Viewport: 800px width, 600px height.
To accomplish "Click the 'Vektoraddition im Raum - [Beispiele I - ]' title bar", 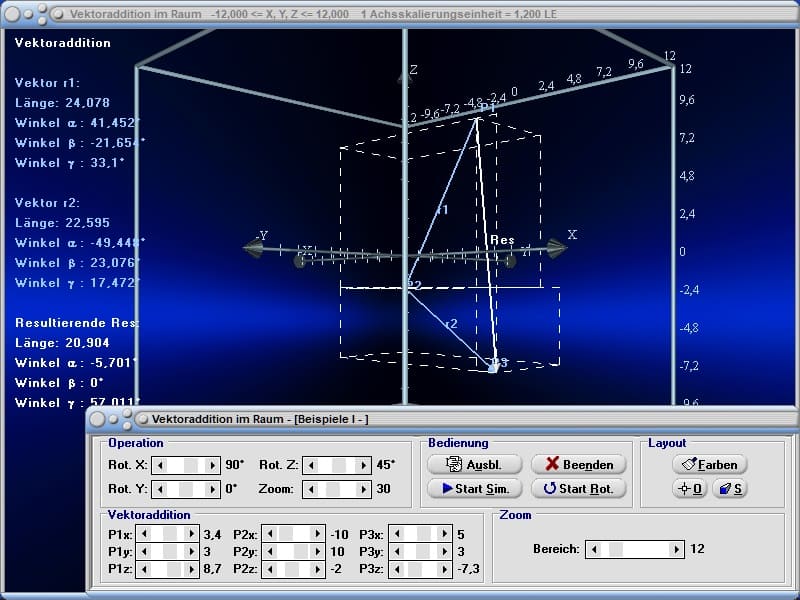I will [441, 419].
